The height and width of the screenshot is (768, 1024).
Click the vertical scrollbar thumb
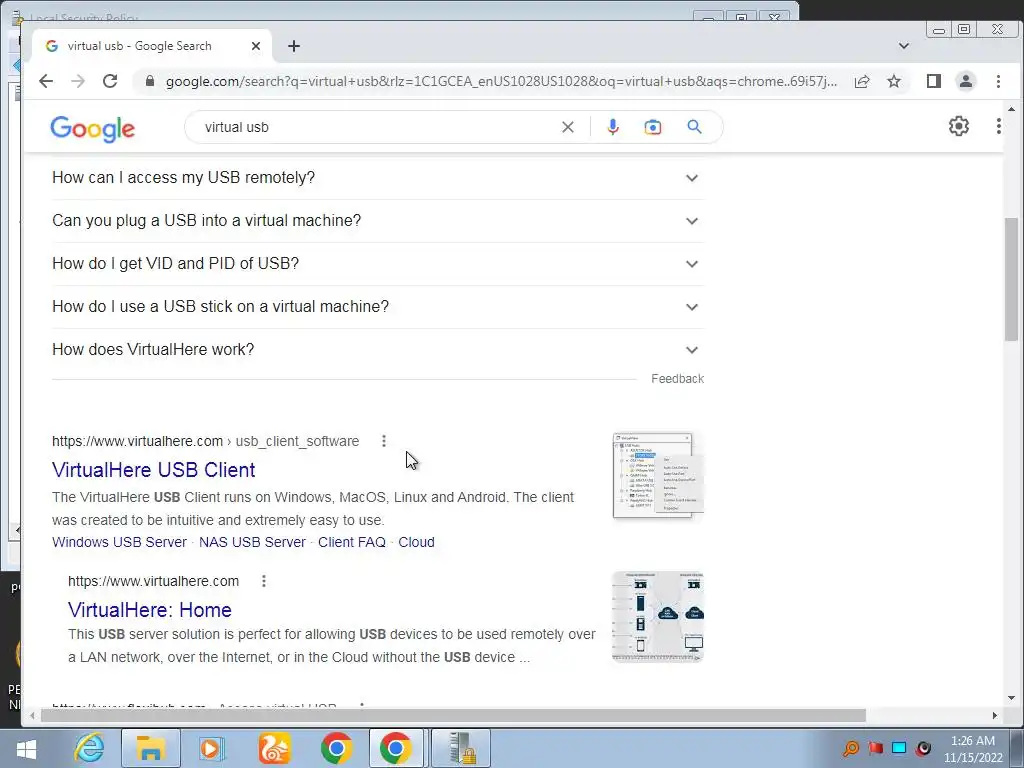1012,279
